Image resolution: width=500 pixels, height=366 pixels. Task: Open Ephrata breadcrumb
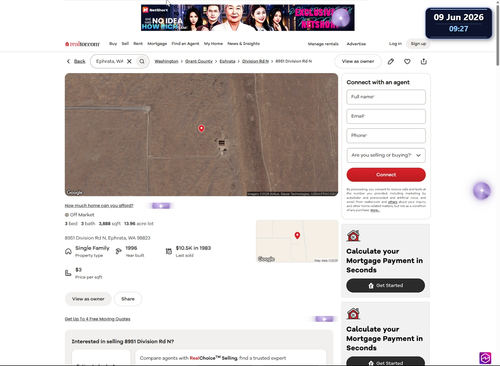227,61
